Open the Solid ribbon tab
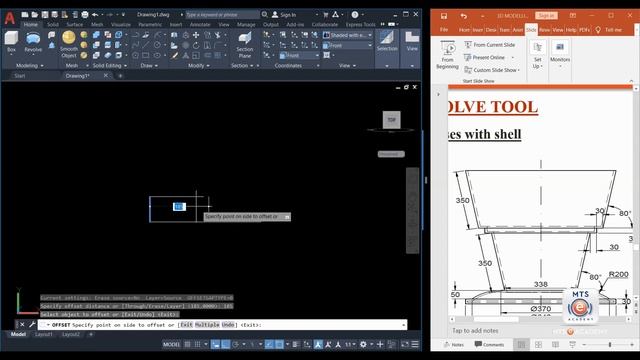This screenshot has width=640, height=360. 53,24
